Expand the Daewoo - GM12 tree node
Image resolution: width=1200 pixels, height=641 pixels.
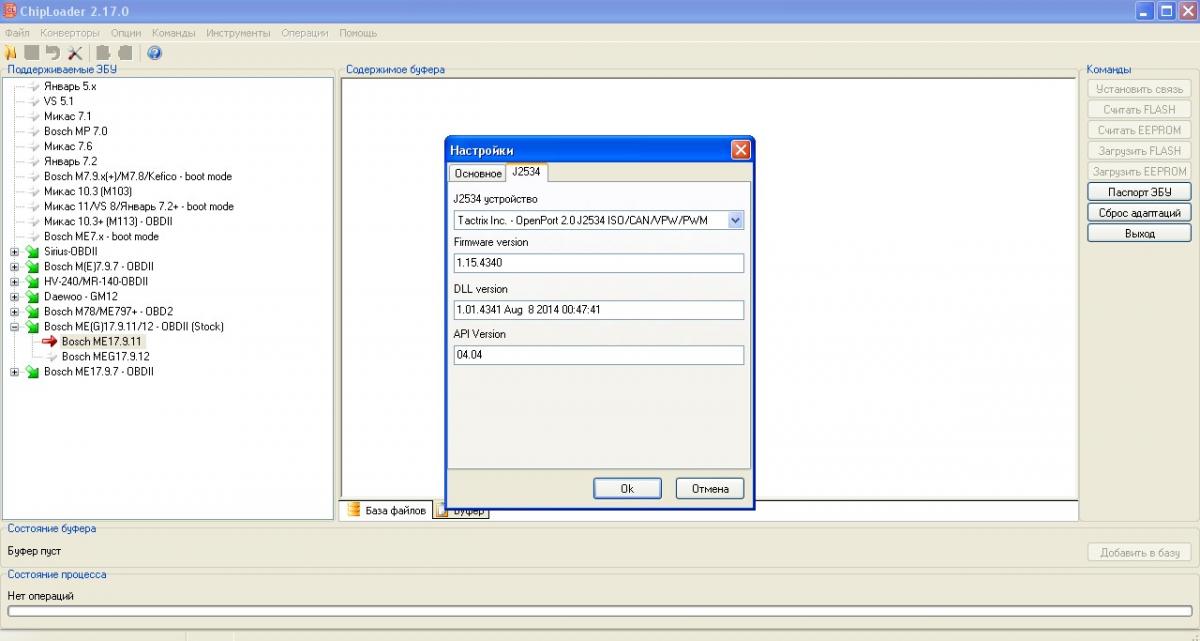[x=15, y=296]
